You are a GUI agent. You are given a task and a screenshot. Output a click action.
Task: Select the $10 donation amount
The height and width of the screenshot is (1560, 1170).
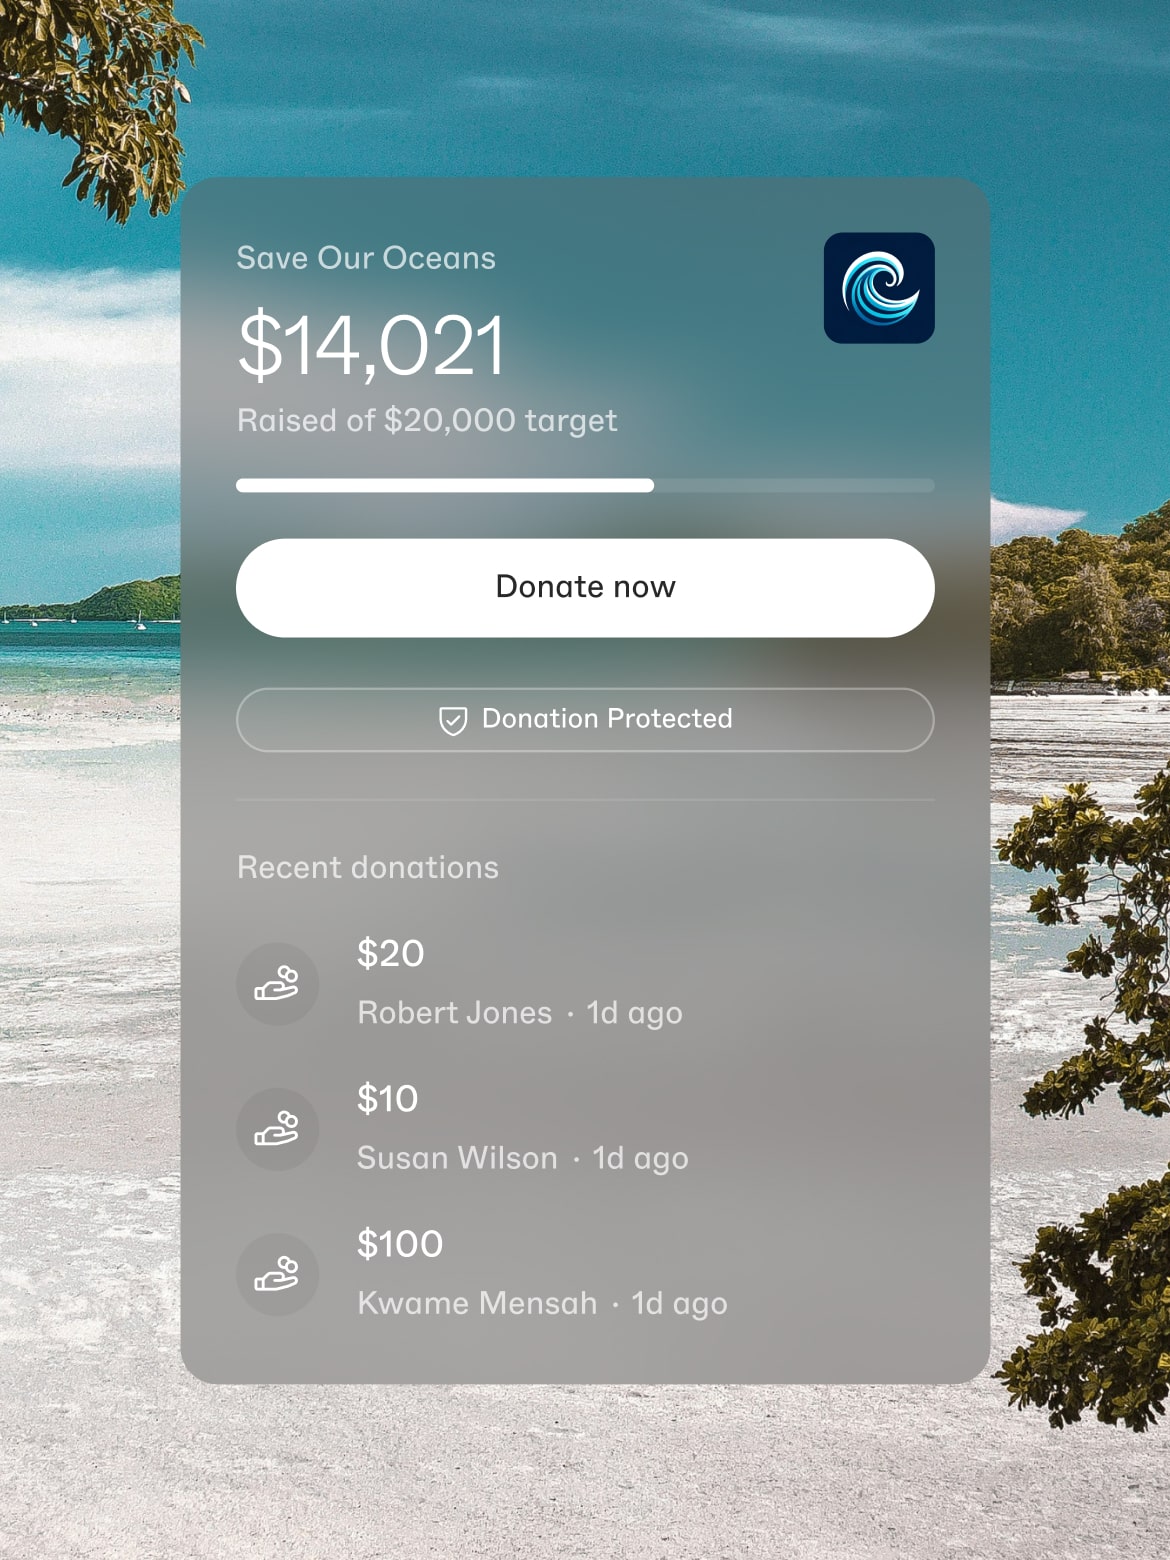(388, 1098)
